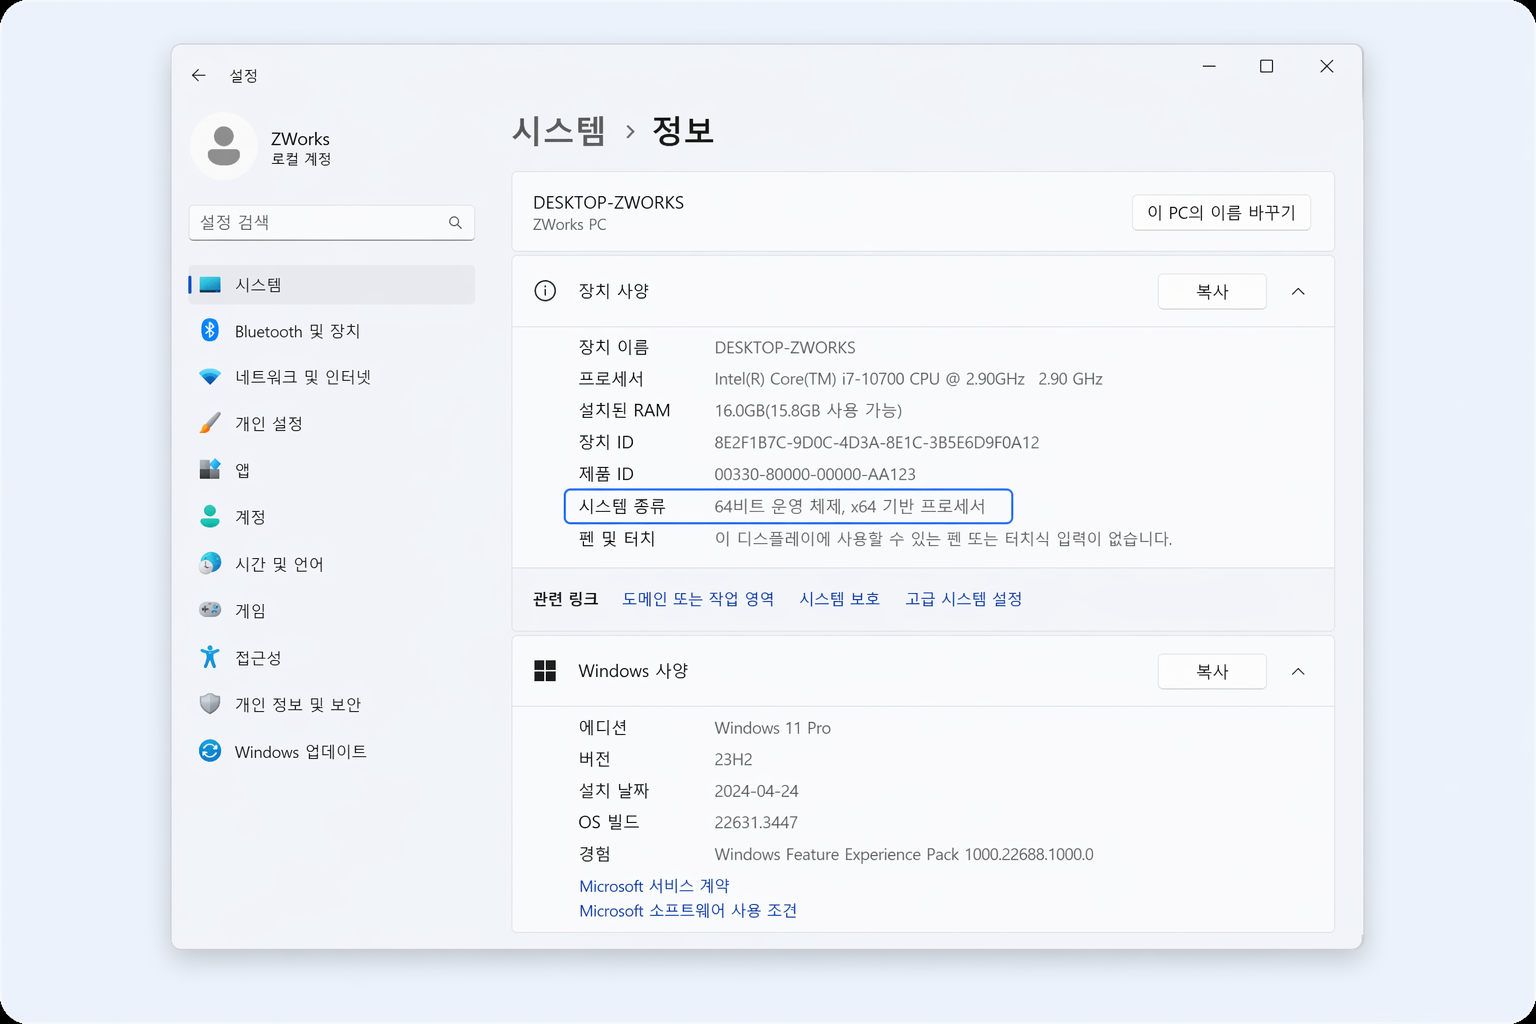
Task: Click the 펜 및 터치 value text
Action: (x=943, y=538)
